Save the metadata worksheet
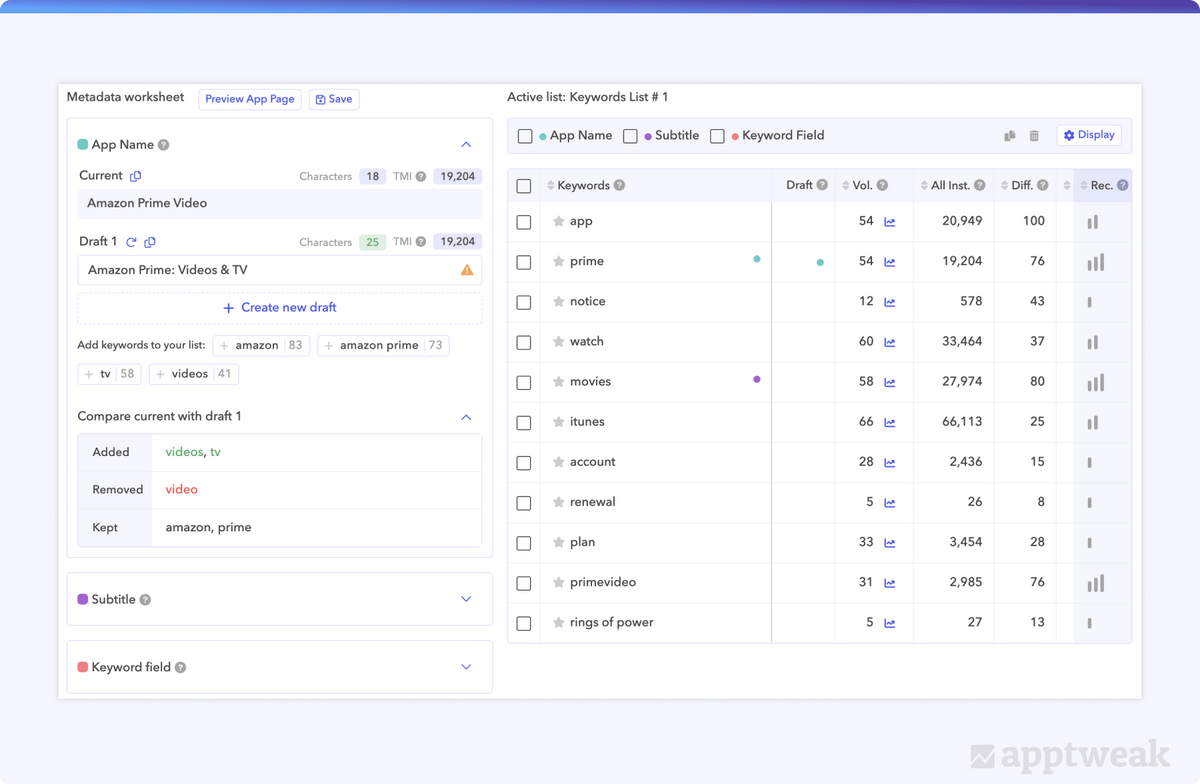 [334, 99]
